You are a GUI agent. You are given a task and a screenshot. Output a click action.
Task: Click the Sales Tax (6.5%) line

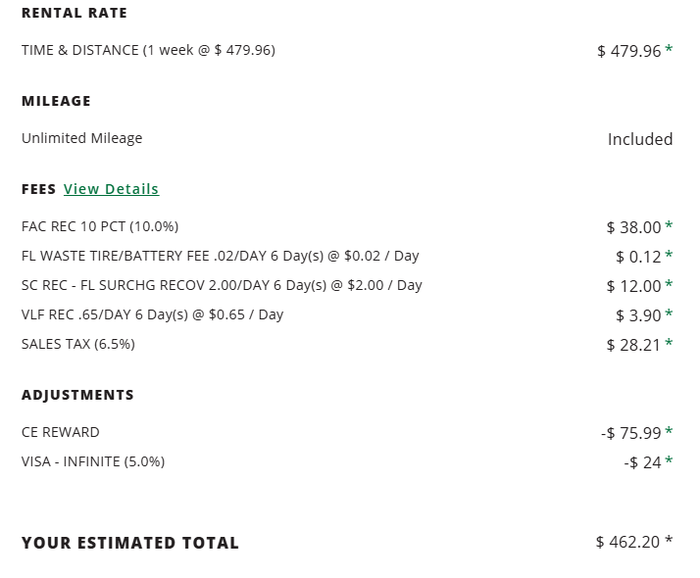[78, 344]
